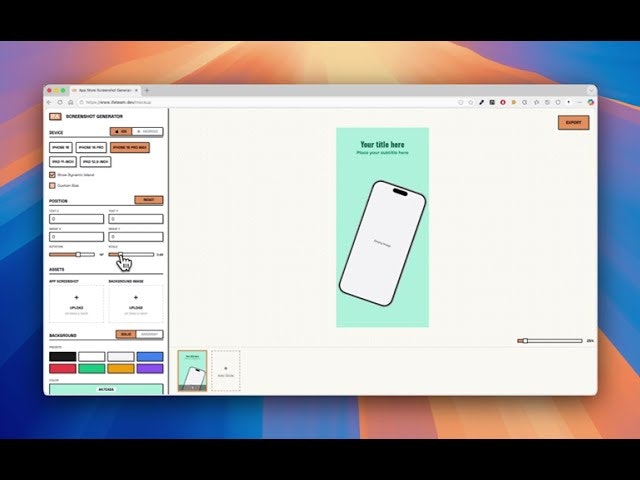Click the Text X input field
Viewport: 640px width, 480px height.
(76, 219)
